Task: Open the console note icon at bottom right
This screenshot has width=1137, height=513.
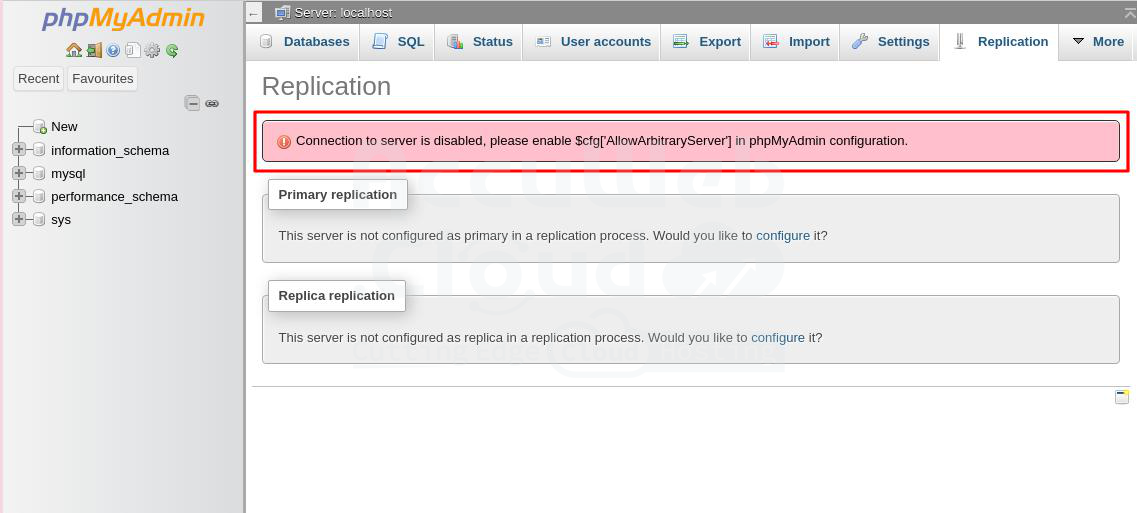Action: click(1122, 397)
